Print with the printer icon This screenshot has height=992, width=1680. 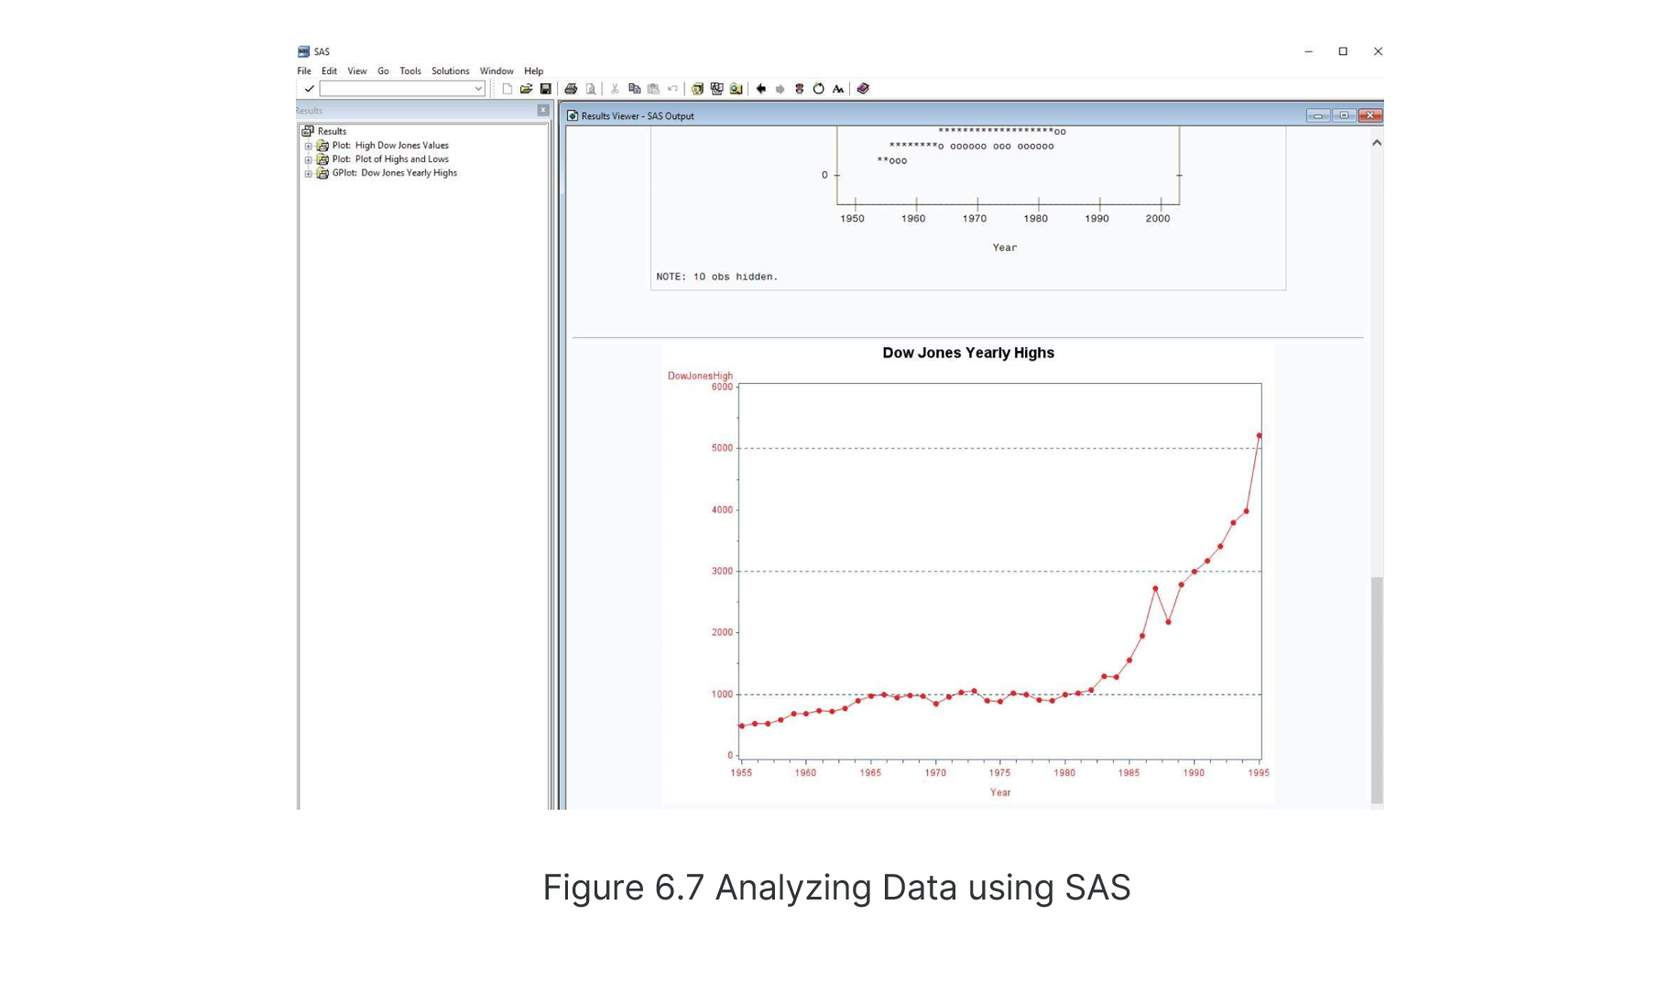(x=571, y=89)
